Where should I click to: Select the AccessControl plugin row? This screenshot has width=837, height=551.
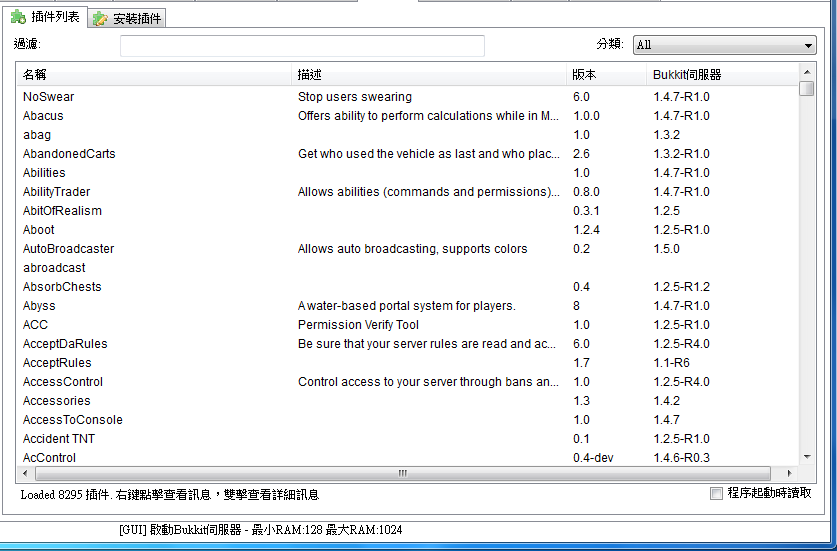tap(63, 382)
